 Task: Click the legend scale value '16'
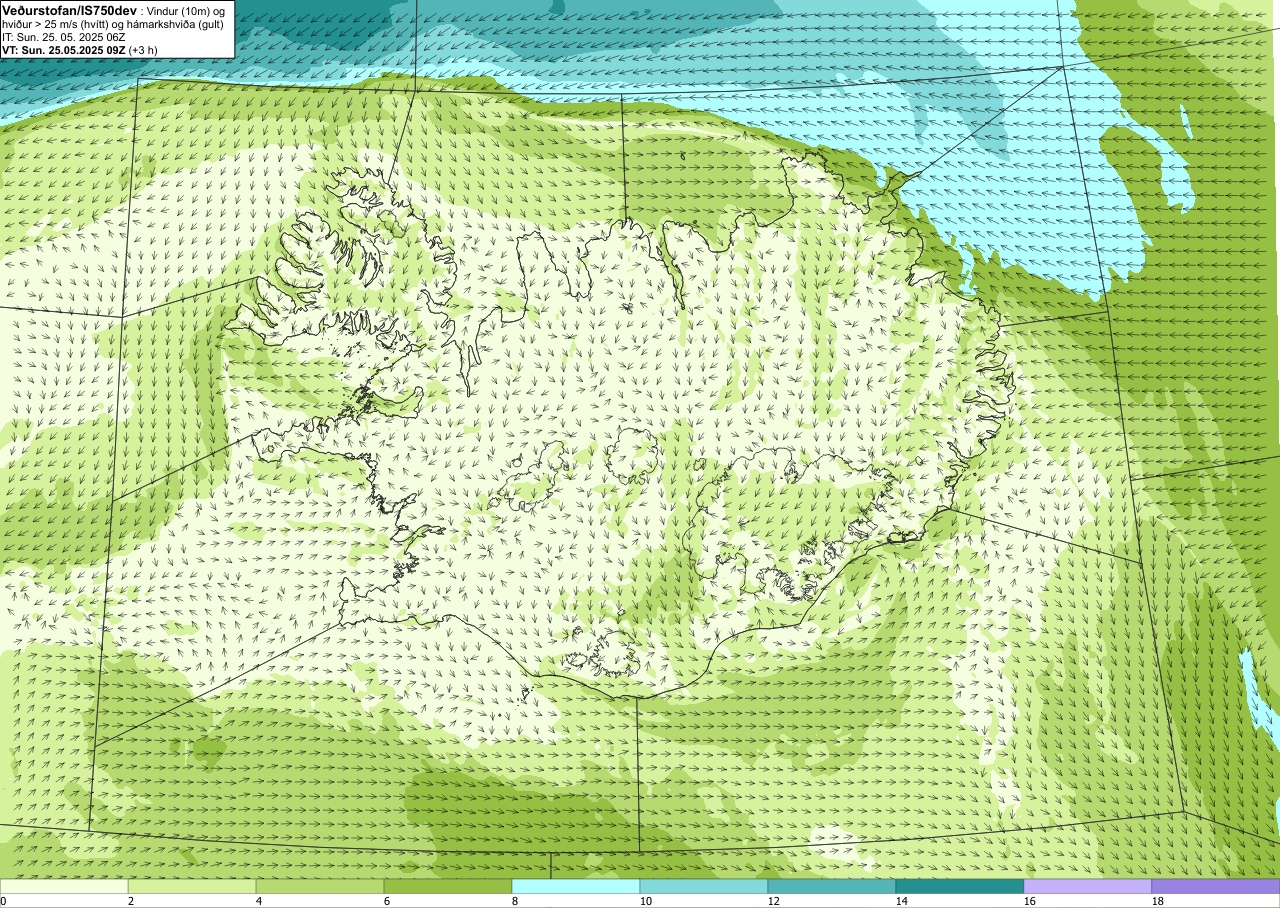pyautogui.click(x=1030, y=901)
